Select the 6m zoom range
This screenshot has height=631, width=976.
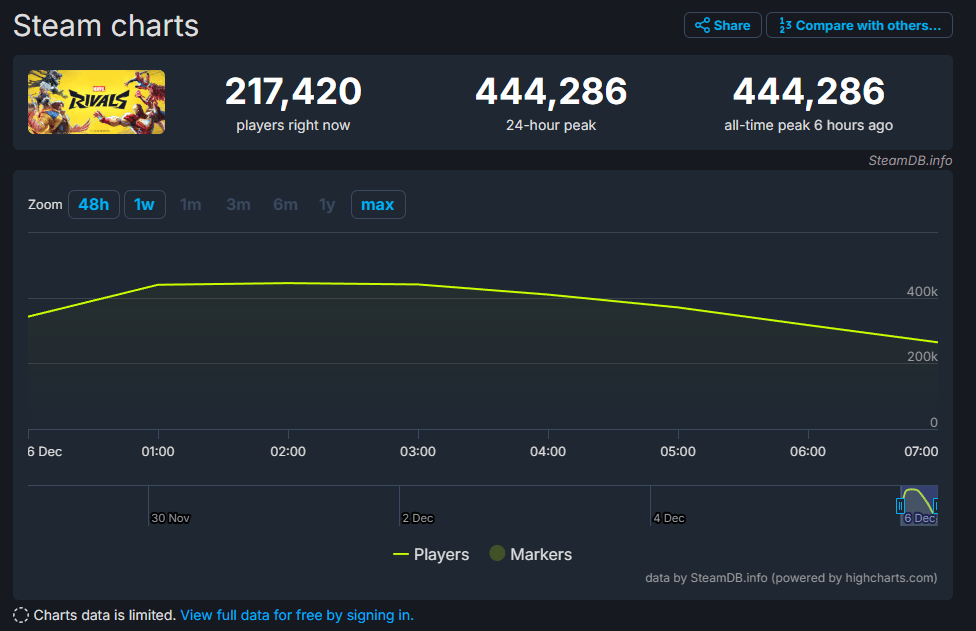[286, 204]
